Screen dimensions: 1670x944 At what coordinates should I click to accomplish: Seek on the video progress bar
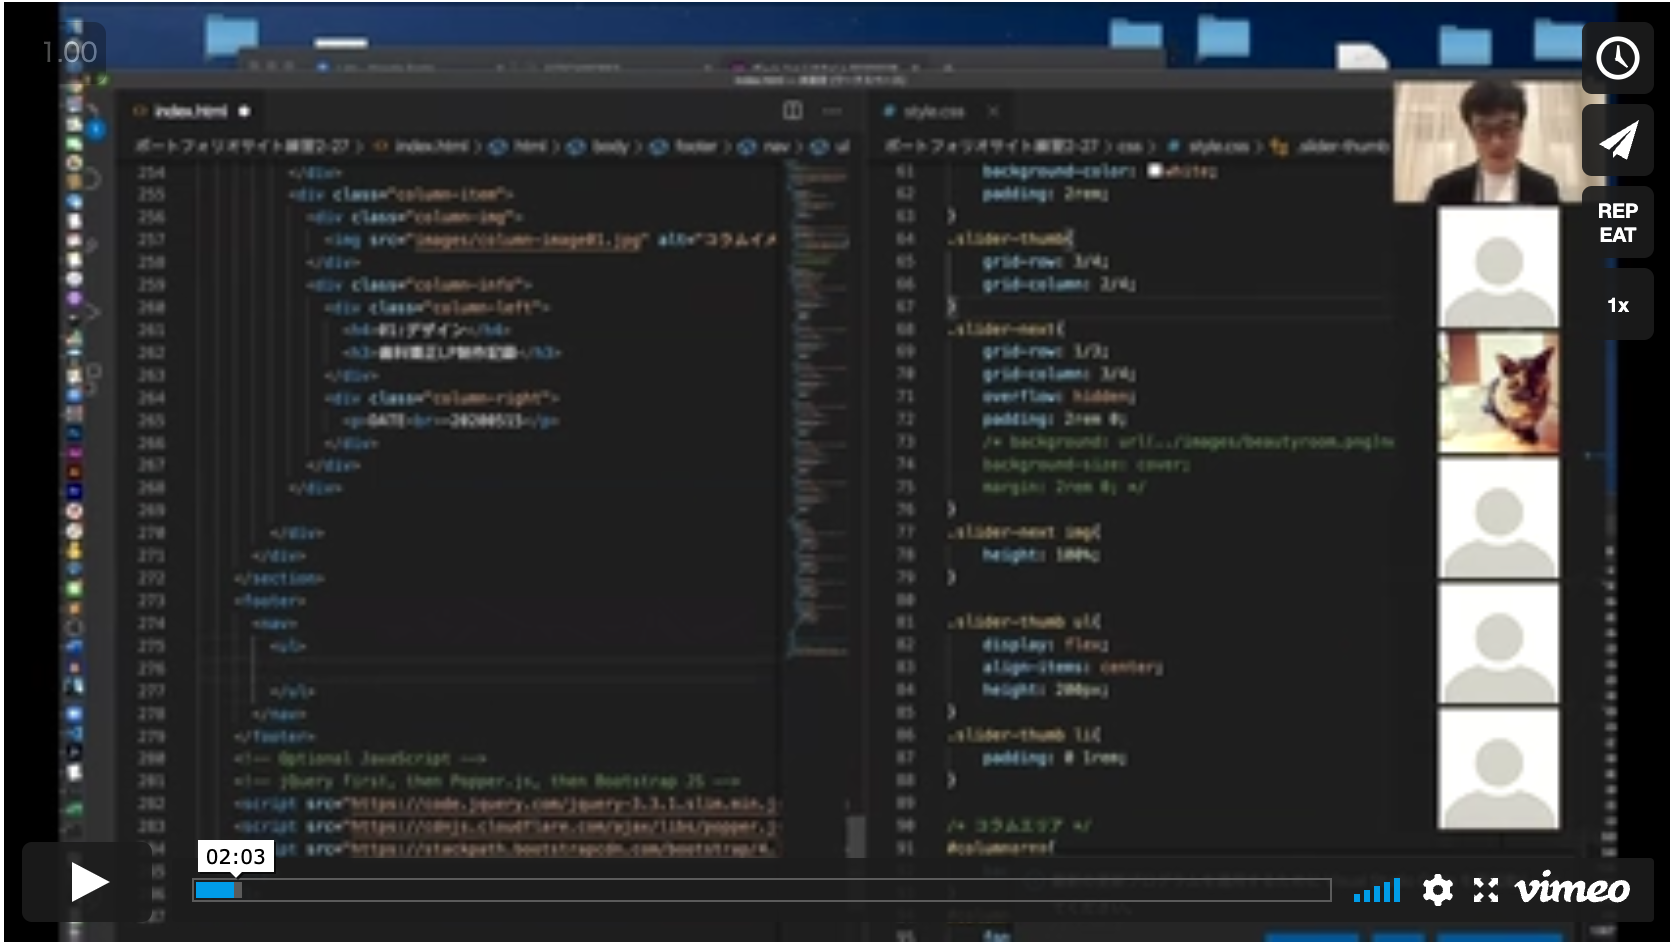(760, 890)
